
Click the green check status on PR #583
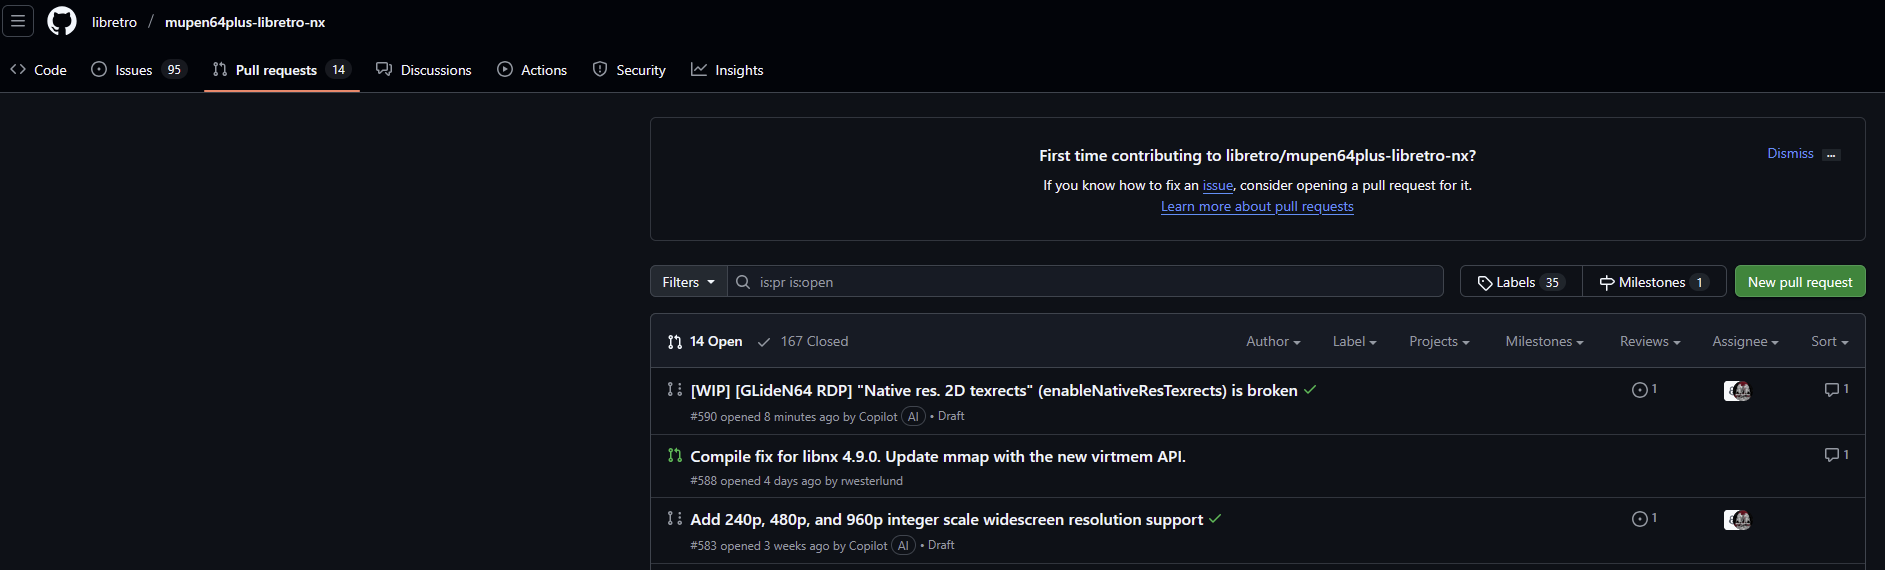click(x=1215, y=519)
